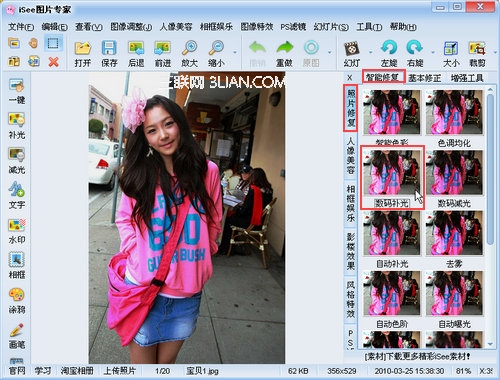Apply 数码减光 effect thumbnail
The image size is (500, 380).
pyautogui.click(x=454, y=172)
